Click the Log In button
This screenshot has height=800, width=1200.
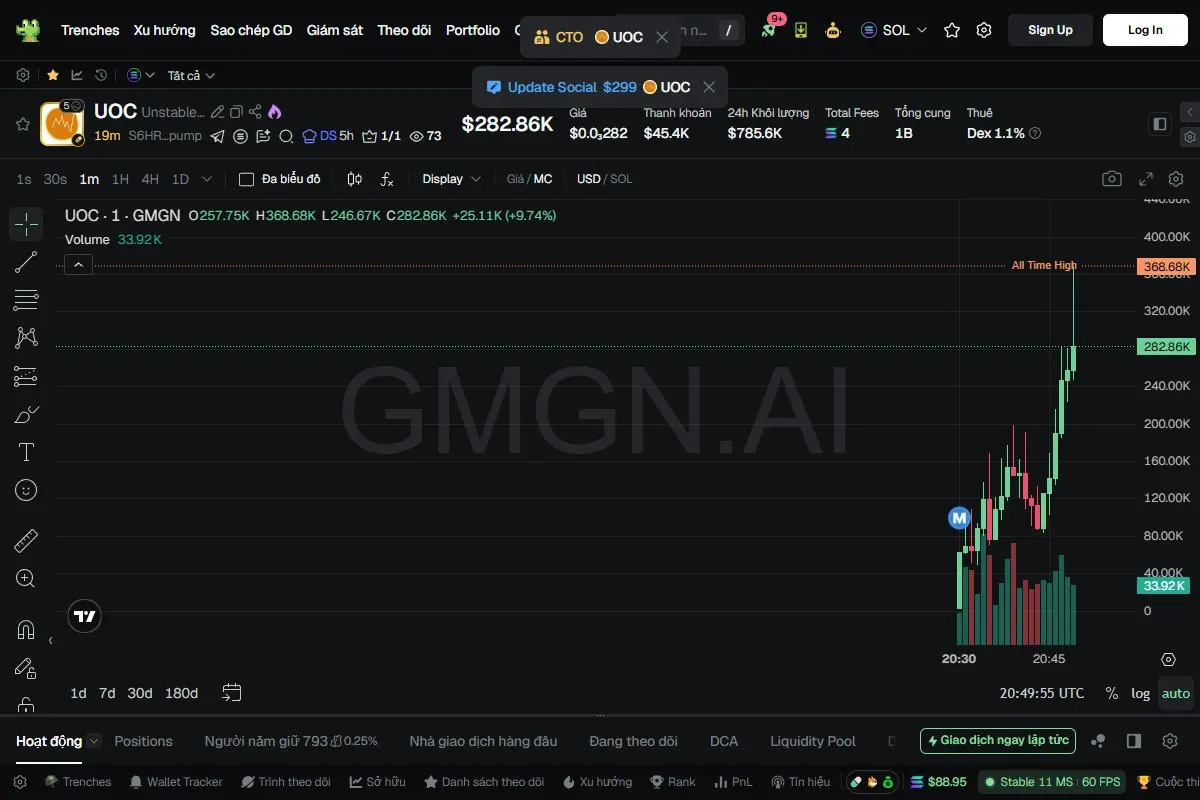[x=1145, y=30]
